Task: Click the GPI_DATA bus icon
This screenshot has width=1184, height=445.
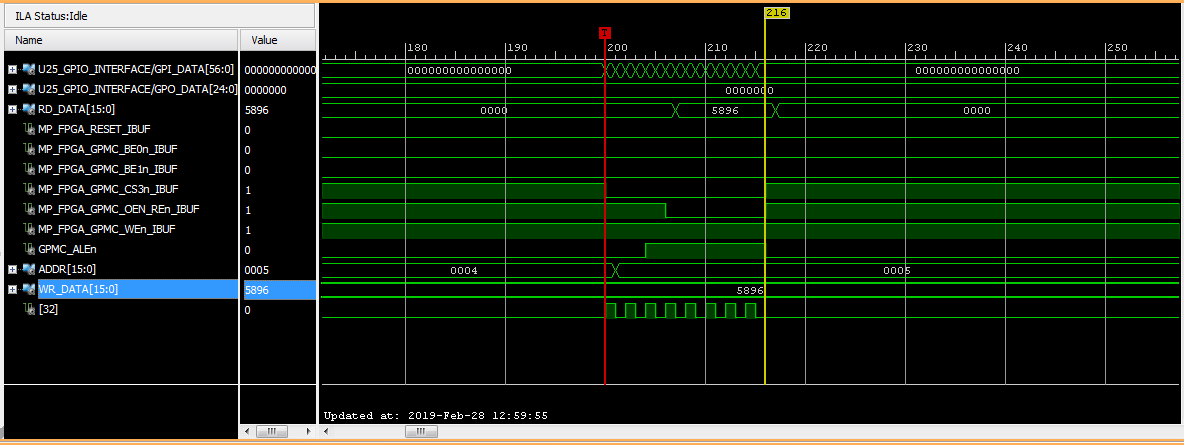Action: [x=28, y=70]
